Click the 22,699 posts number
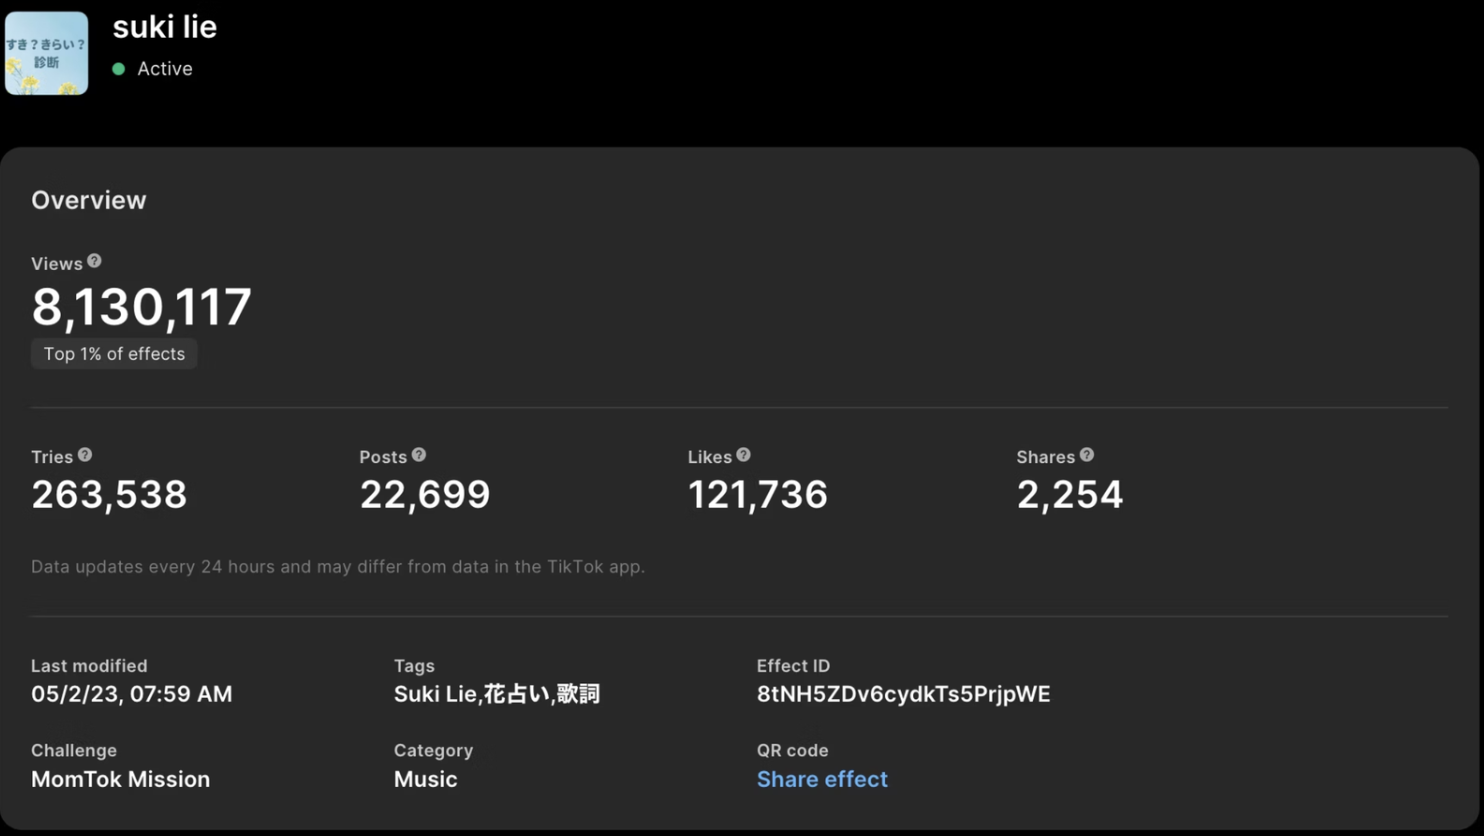1484x836 pixels. click(x=425, y=495)
